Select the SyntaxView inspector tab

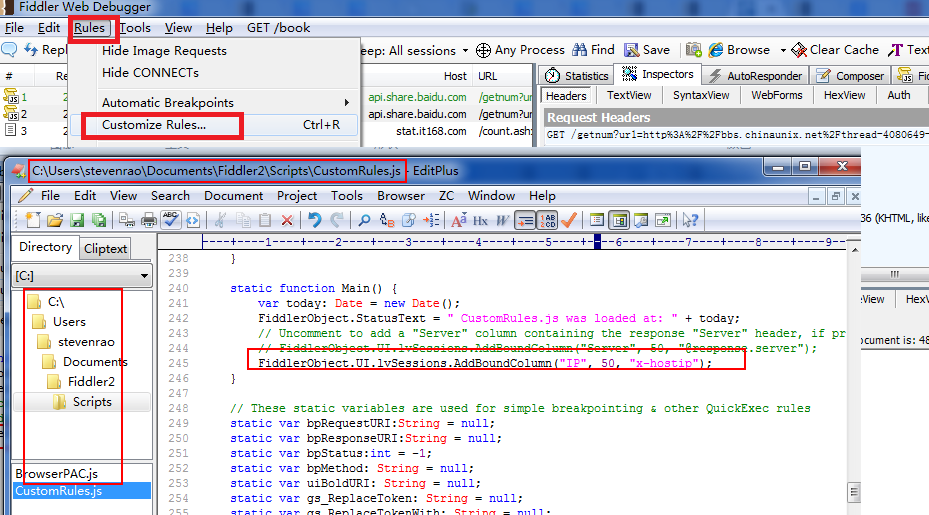(x=701, y=95)
